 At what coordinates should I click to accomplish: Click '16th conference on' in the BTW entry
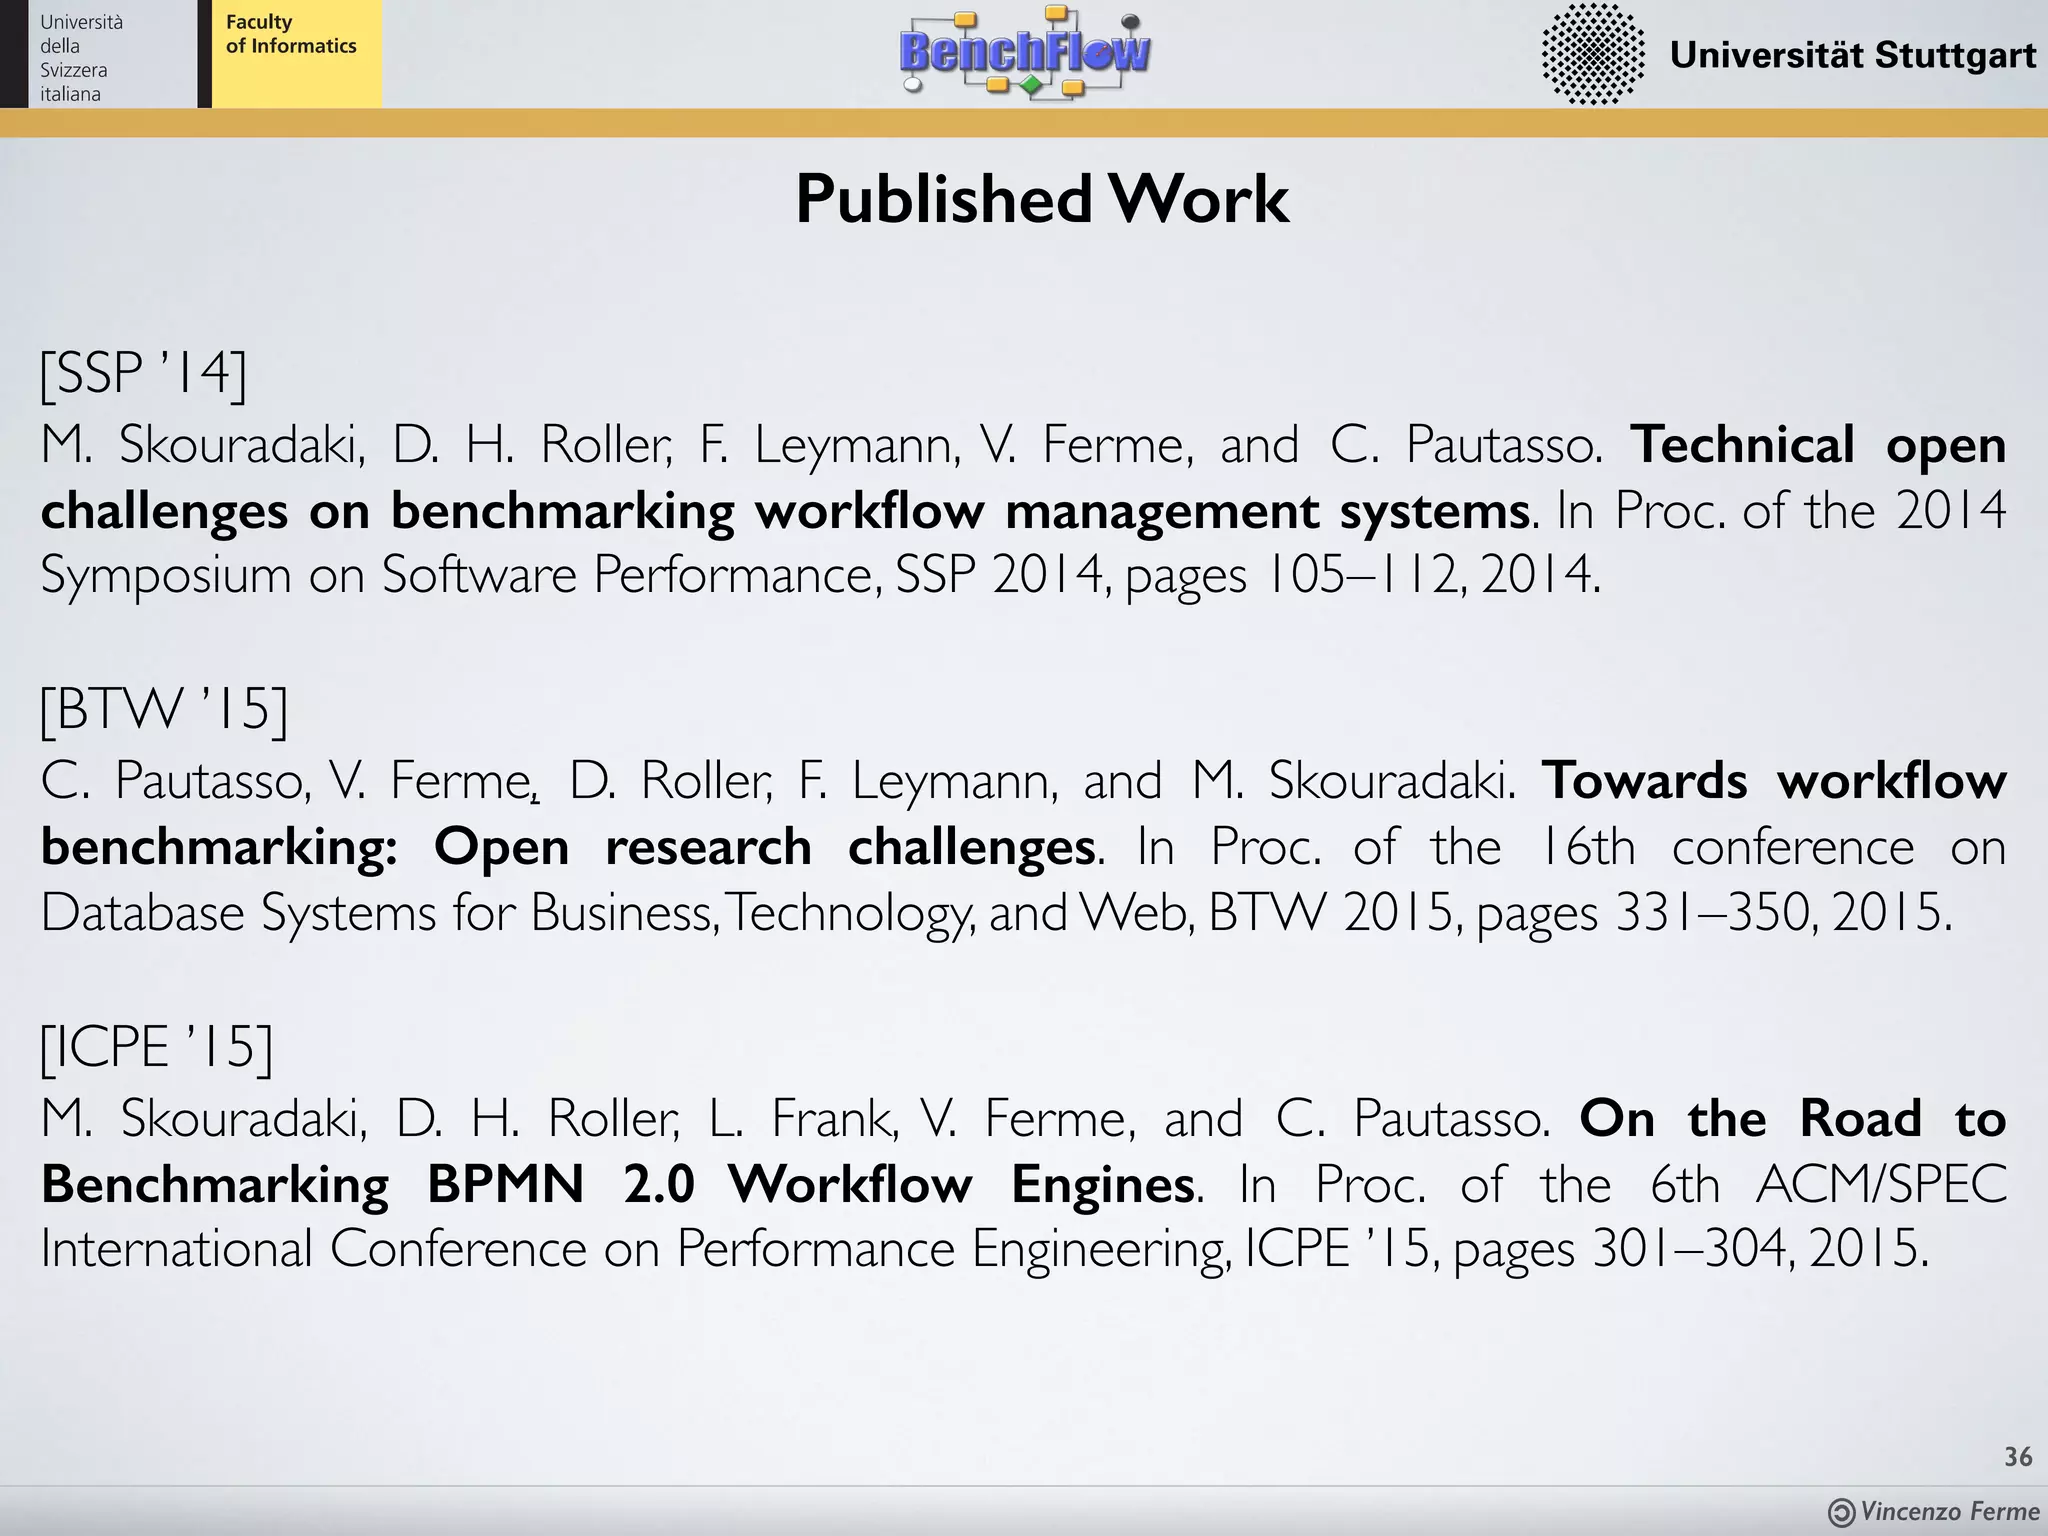[x=1771, y=848]
